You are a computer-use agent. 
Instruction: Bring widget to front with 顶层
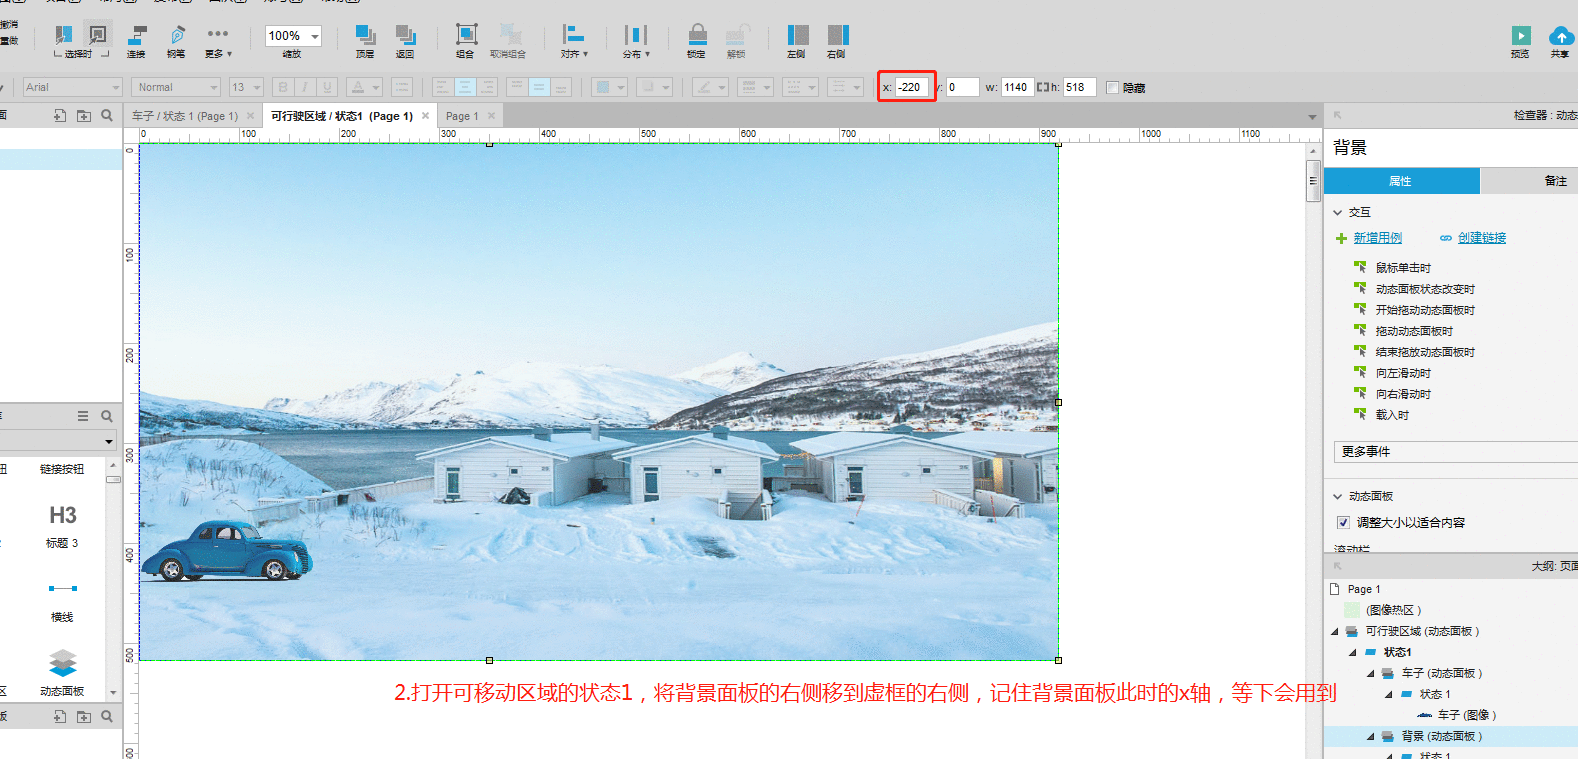365,41
